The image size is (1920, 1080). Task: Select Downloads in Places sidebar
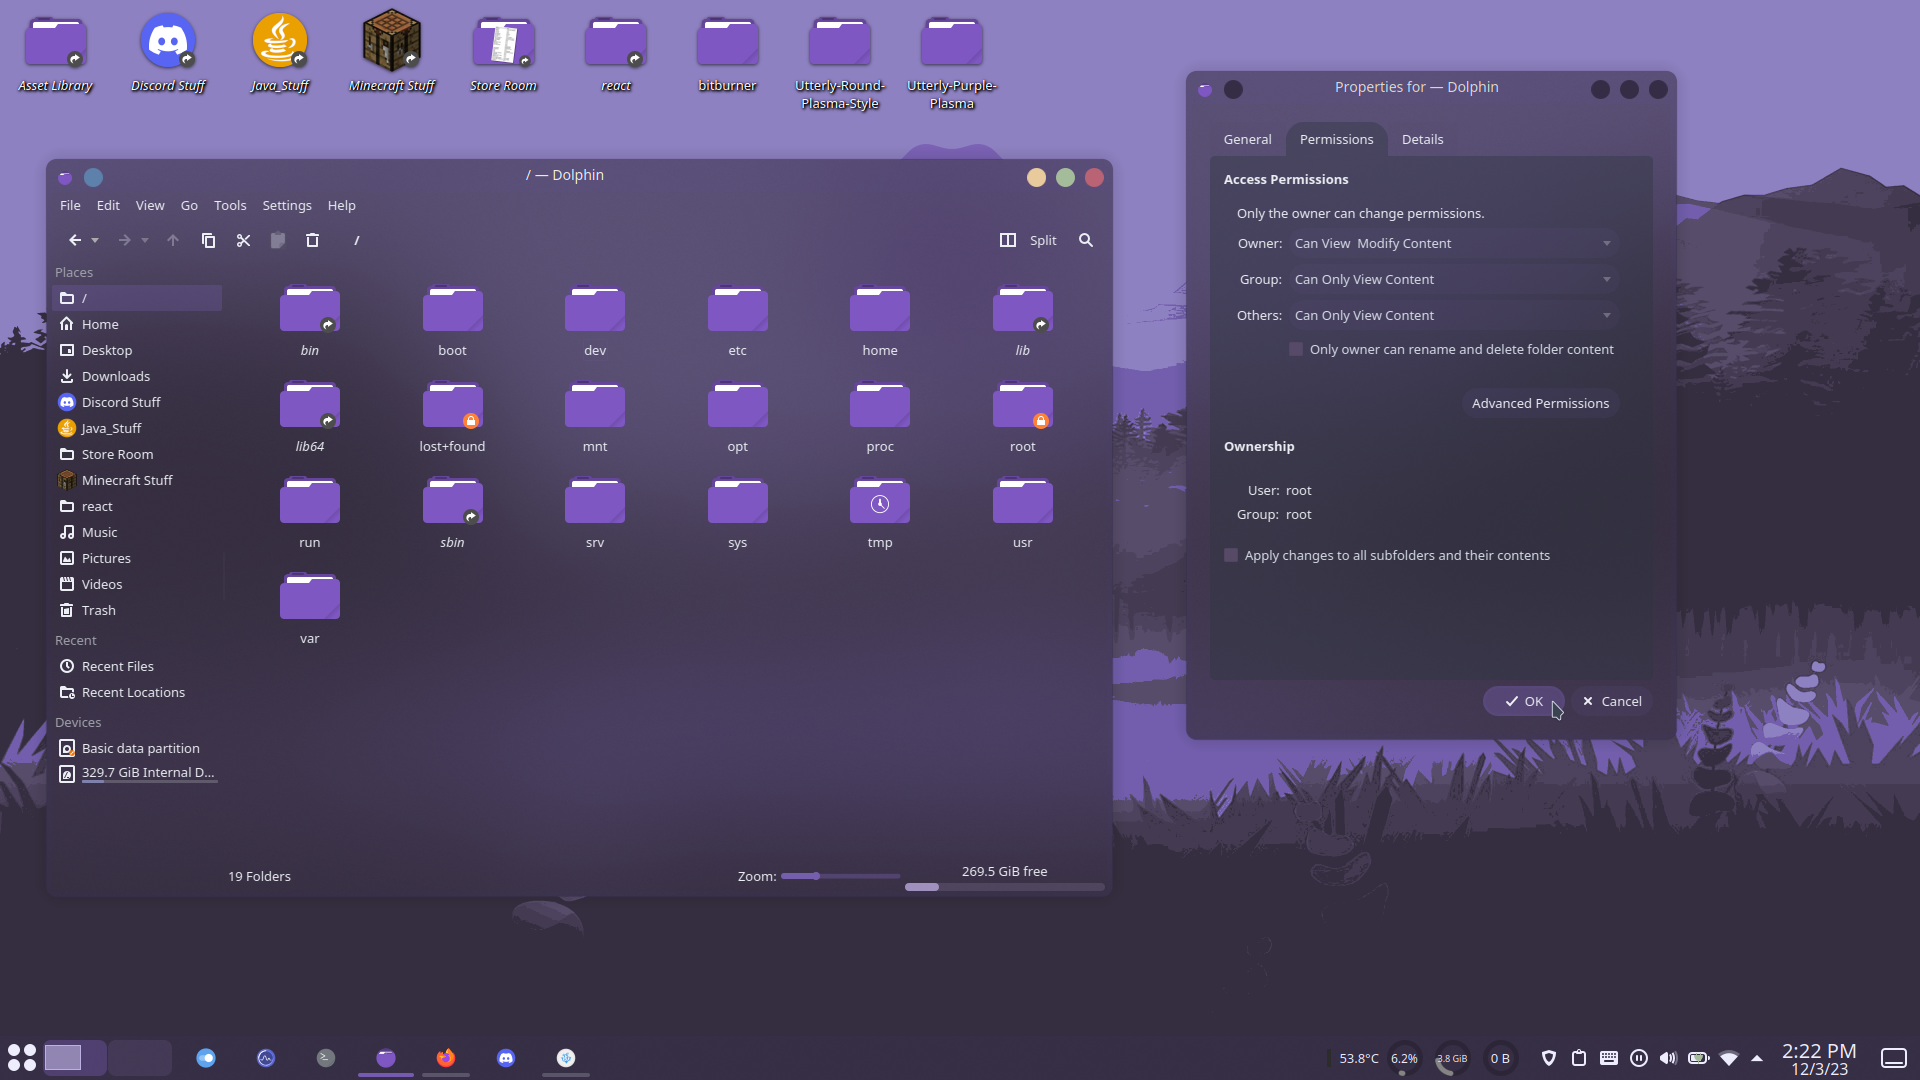pos(116,376)
